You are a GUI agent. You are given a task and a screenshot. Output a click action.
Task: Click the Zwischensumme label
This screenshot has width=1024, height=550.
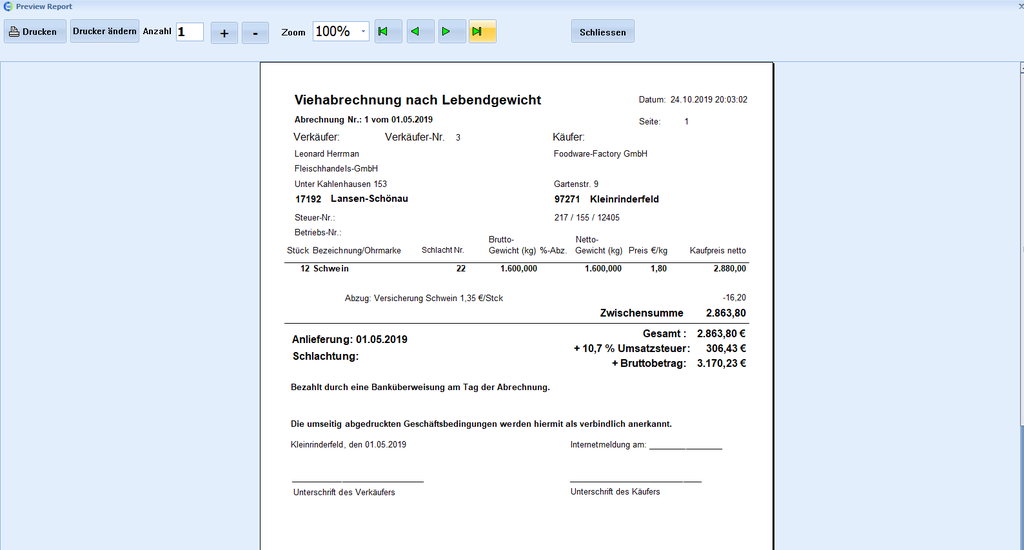[641, 313]
